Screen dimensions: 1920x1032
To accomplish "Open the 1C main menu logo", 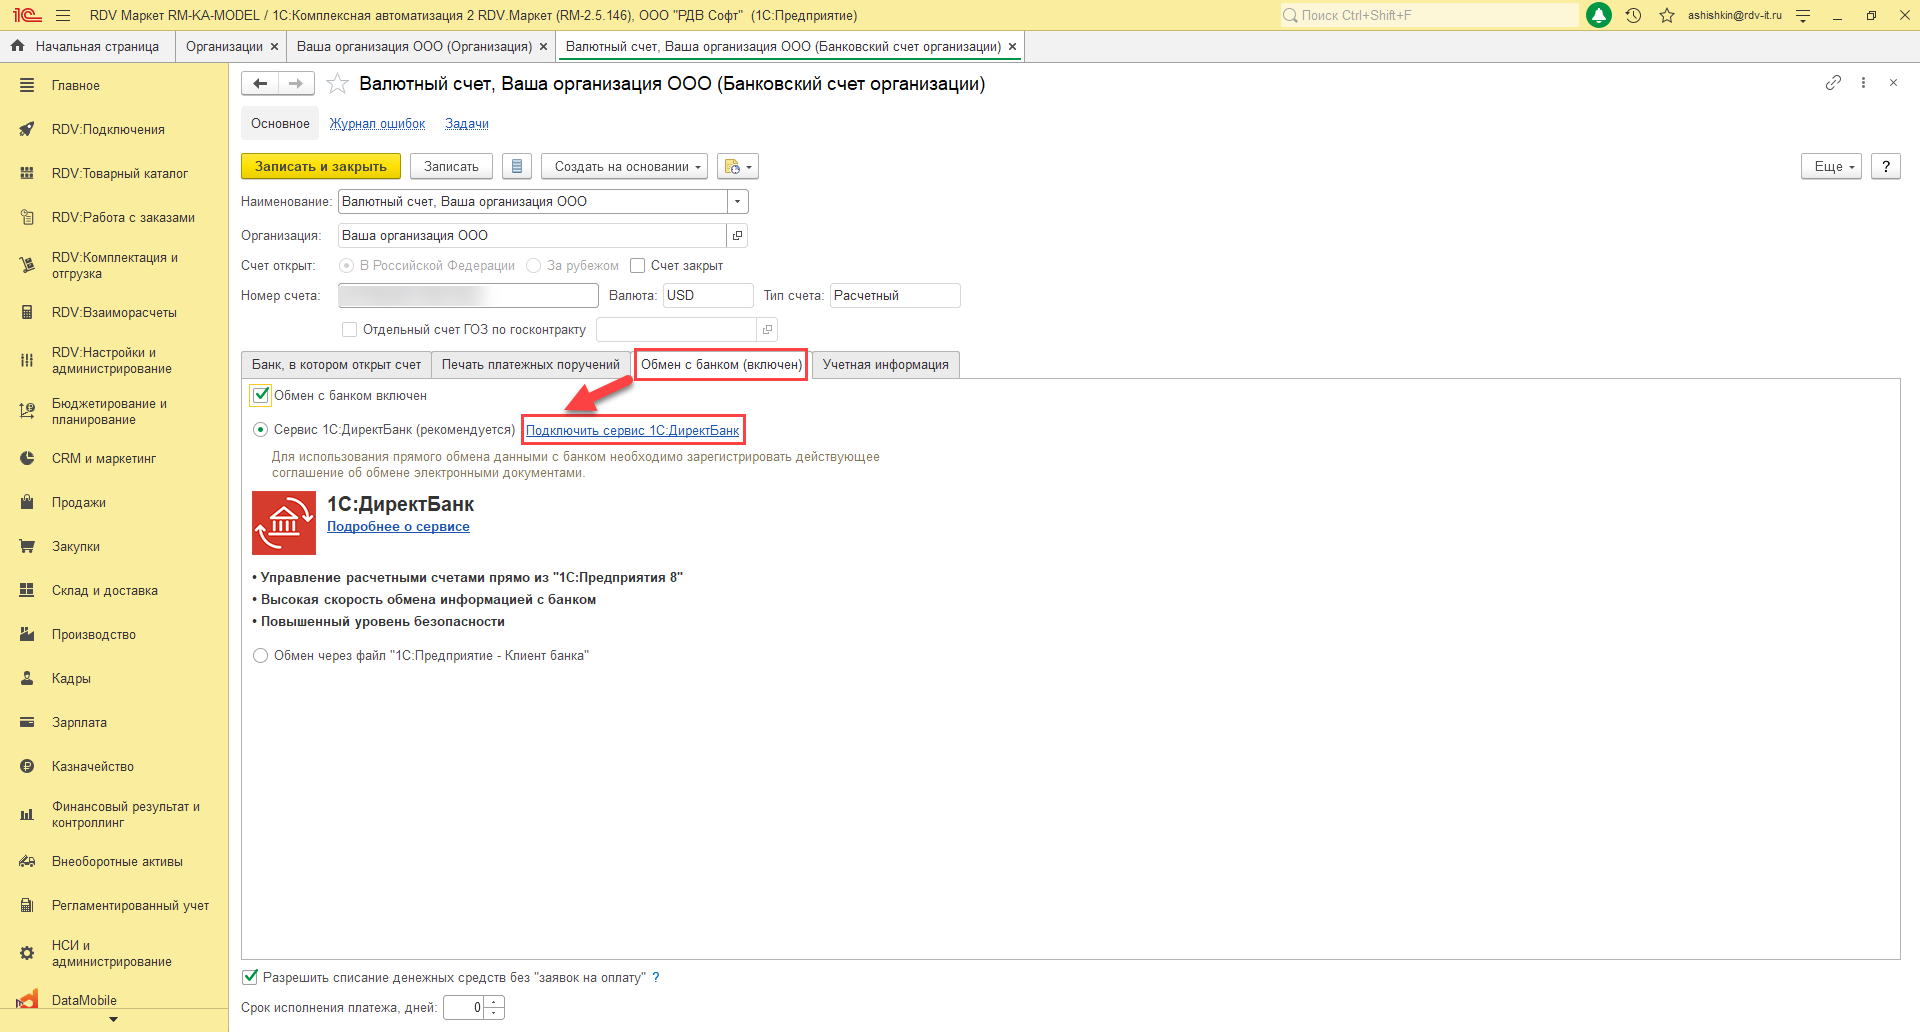I will click(27, 15).
